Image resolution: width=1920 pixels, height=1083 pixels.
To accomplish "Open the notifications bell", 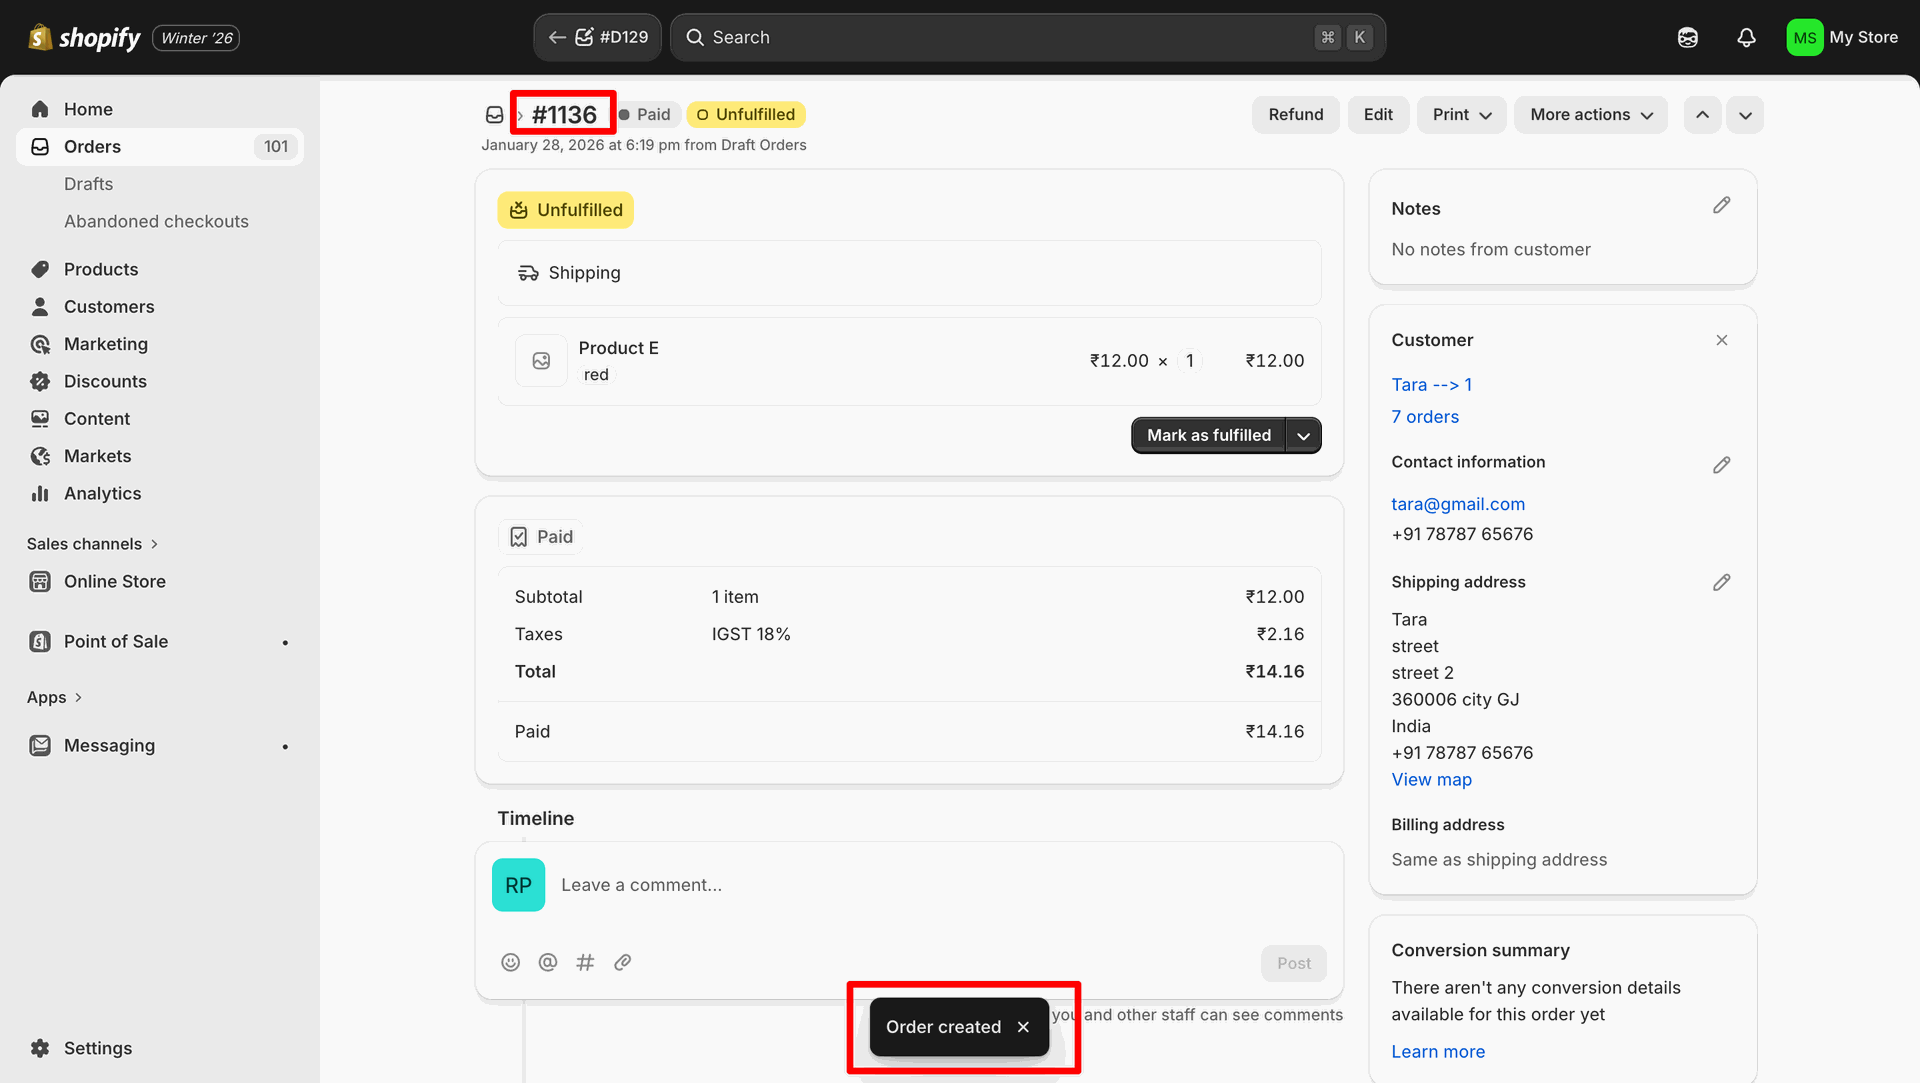I will (x=1746, y=38).
